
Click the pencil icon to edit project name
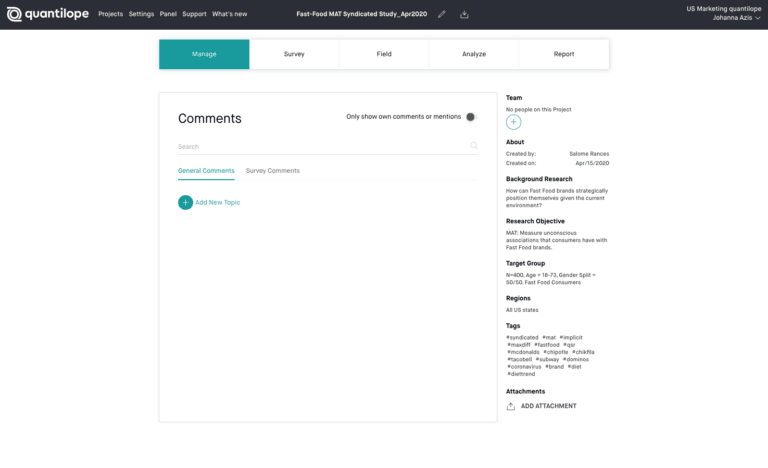[x=442, y=14]
